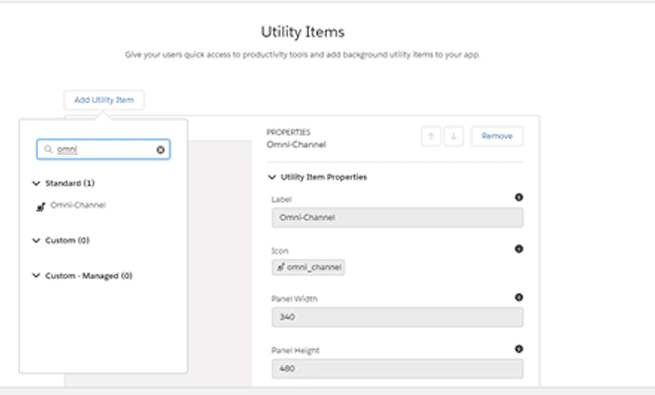The height and width of the screenshot is (395, 655).
Task: Move utility item up with arrow
Action: (x=431, y=136)
